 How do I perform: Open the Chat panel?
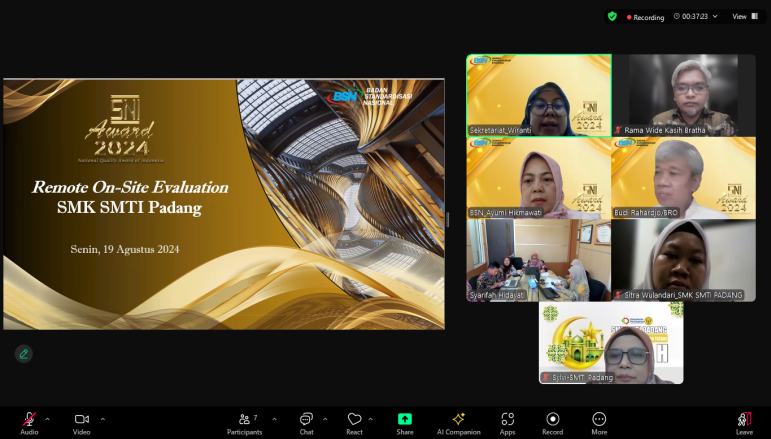coord(306,423)
